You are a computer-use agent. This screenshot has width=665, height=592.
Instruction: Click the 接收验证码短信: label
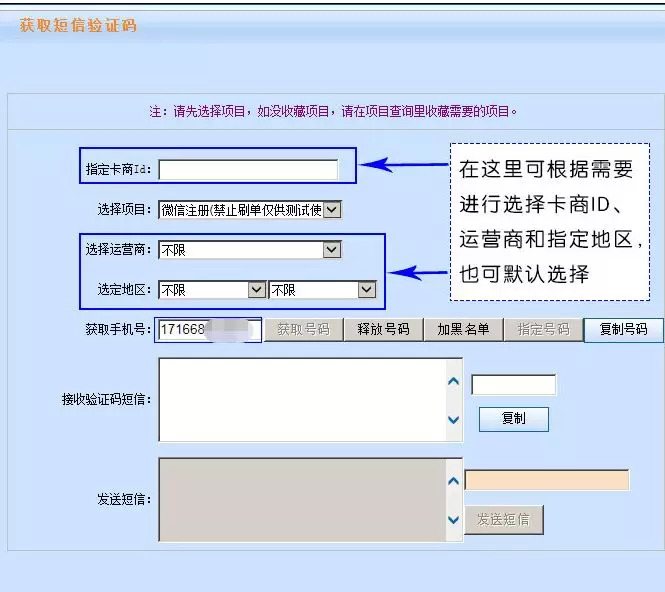click(106, 399)
